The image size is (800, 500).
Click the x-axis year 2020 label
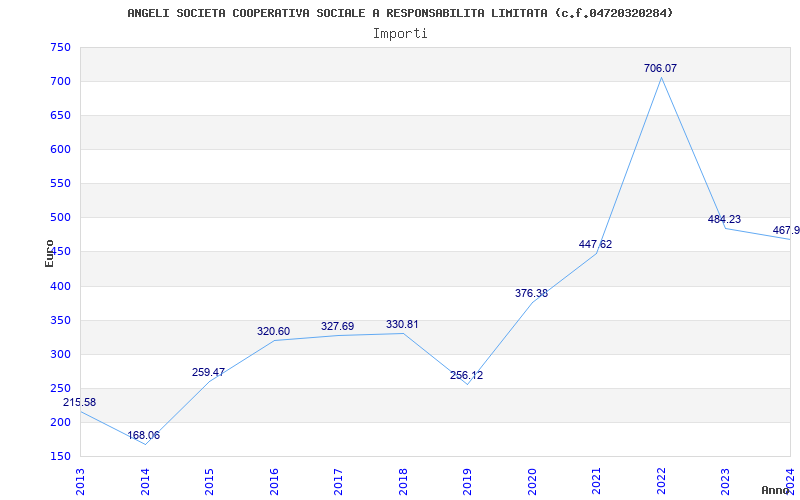[532, 481]
